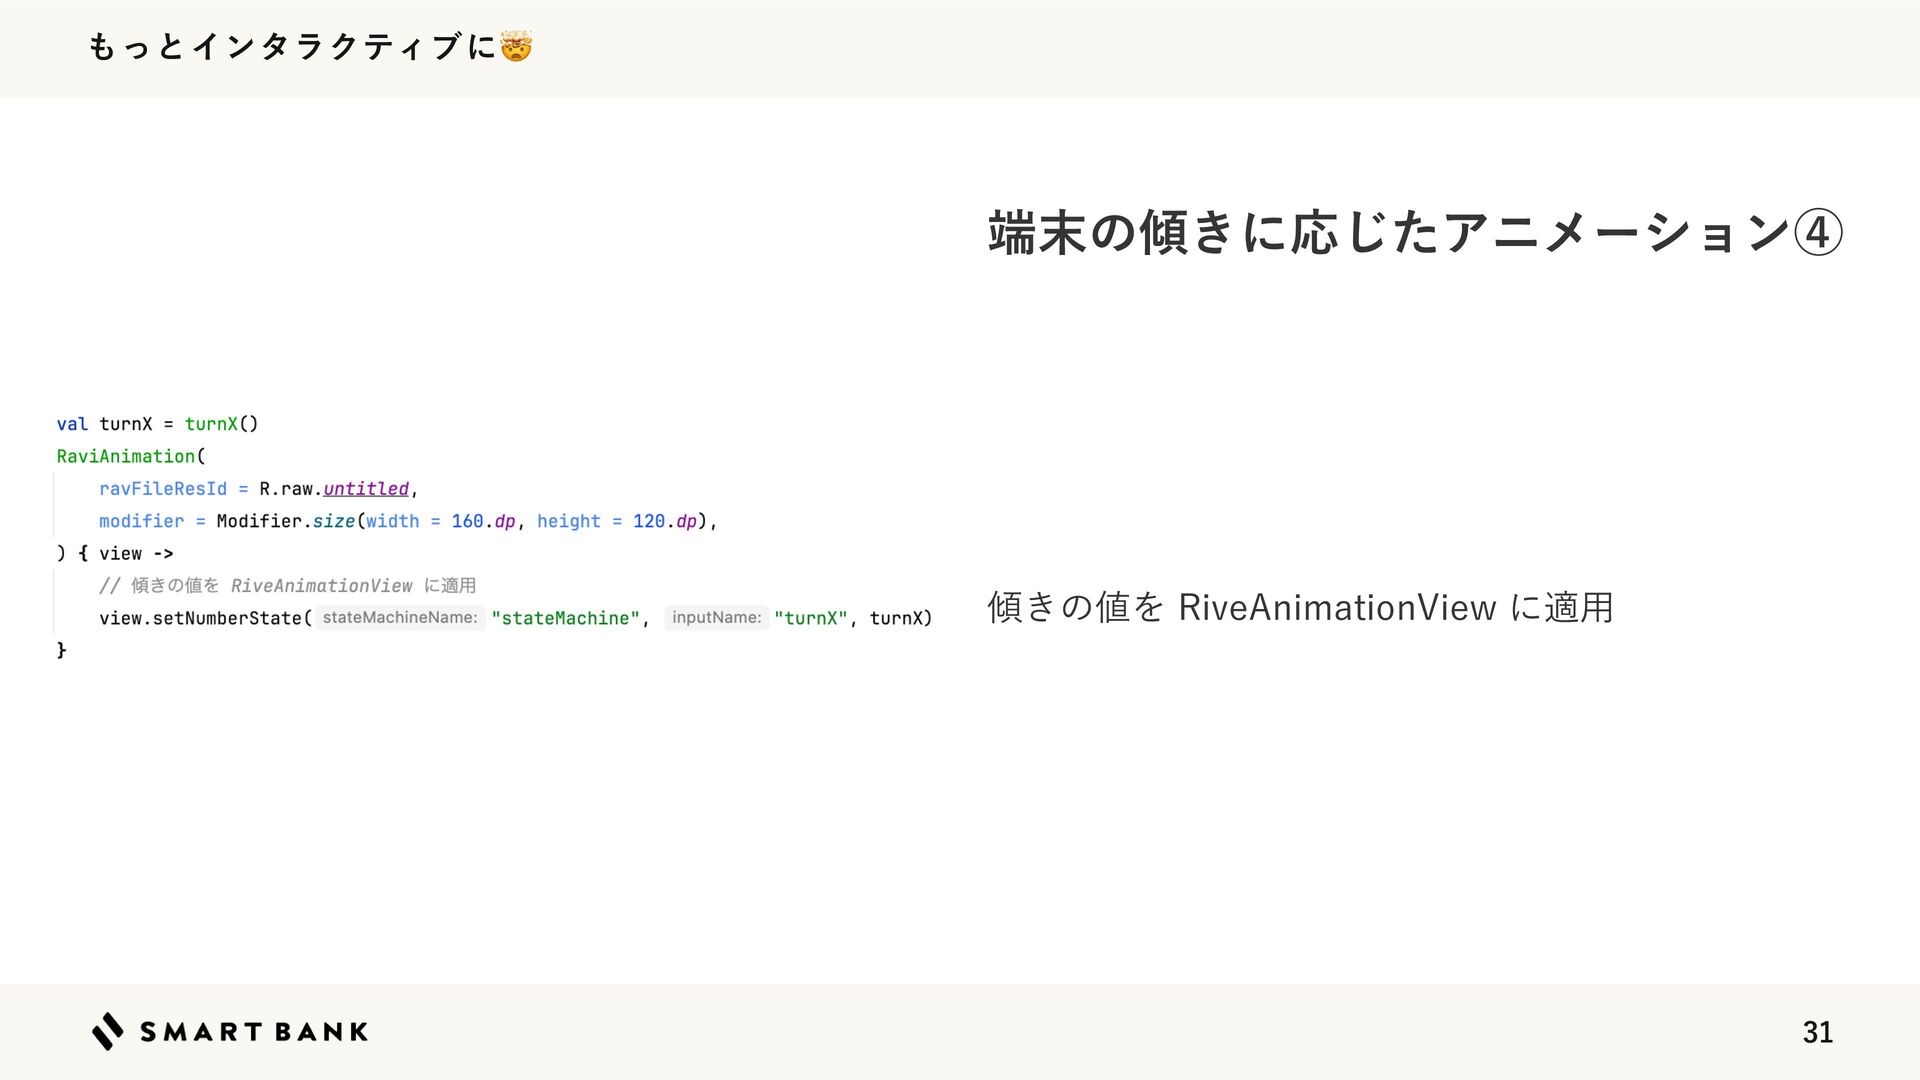Click the '120.dp' height value
Viewport: 1920px width, 1080px height.
click(665, 521)
